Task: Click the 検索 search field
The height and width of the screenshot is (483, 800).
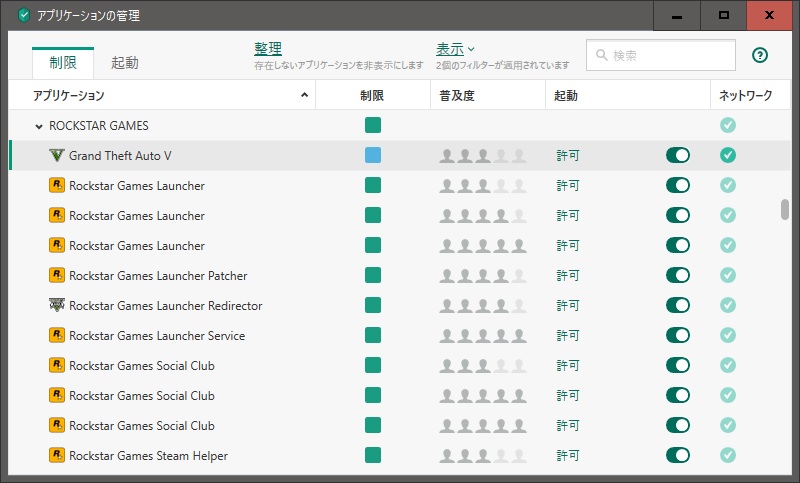Action: pos(661,55)
